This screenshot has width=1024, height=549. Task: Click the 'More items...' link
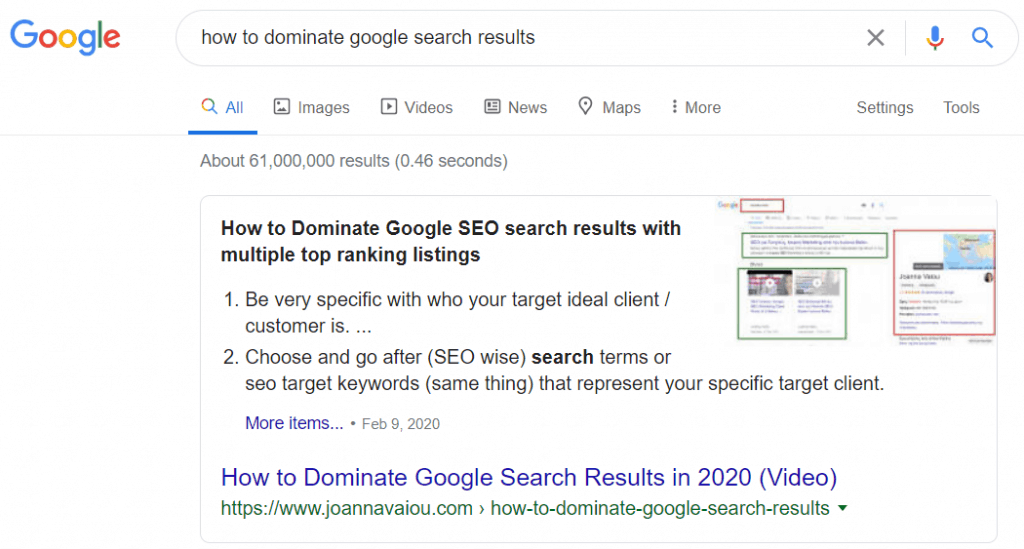point(294,423)
